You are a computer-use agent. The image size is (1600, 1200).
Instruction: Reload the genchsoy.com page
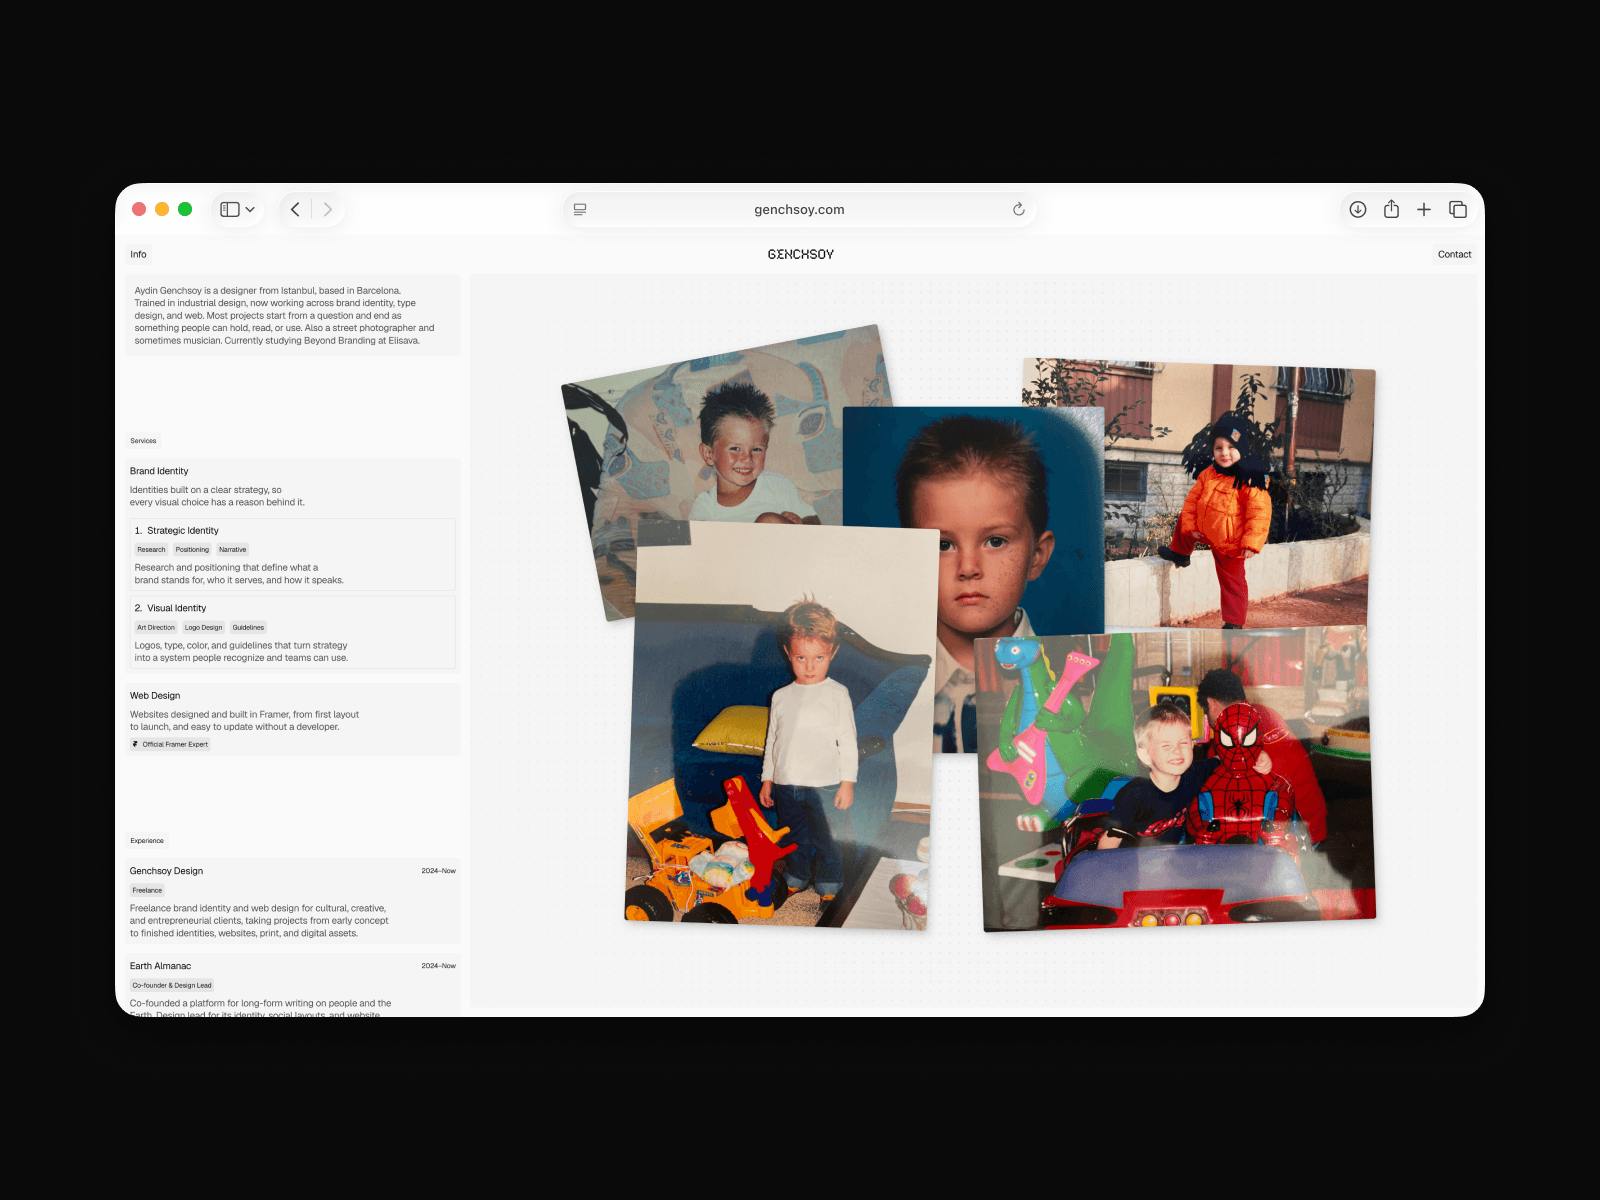1018,209
